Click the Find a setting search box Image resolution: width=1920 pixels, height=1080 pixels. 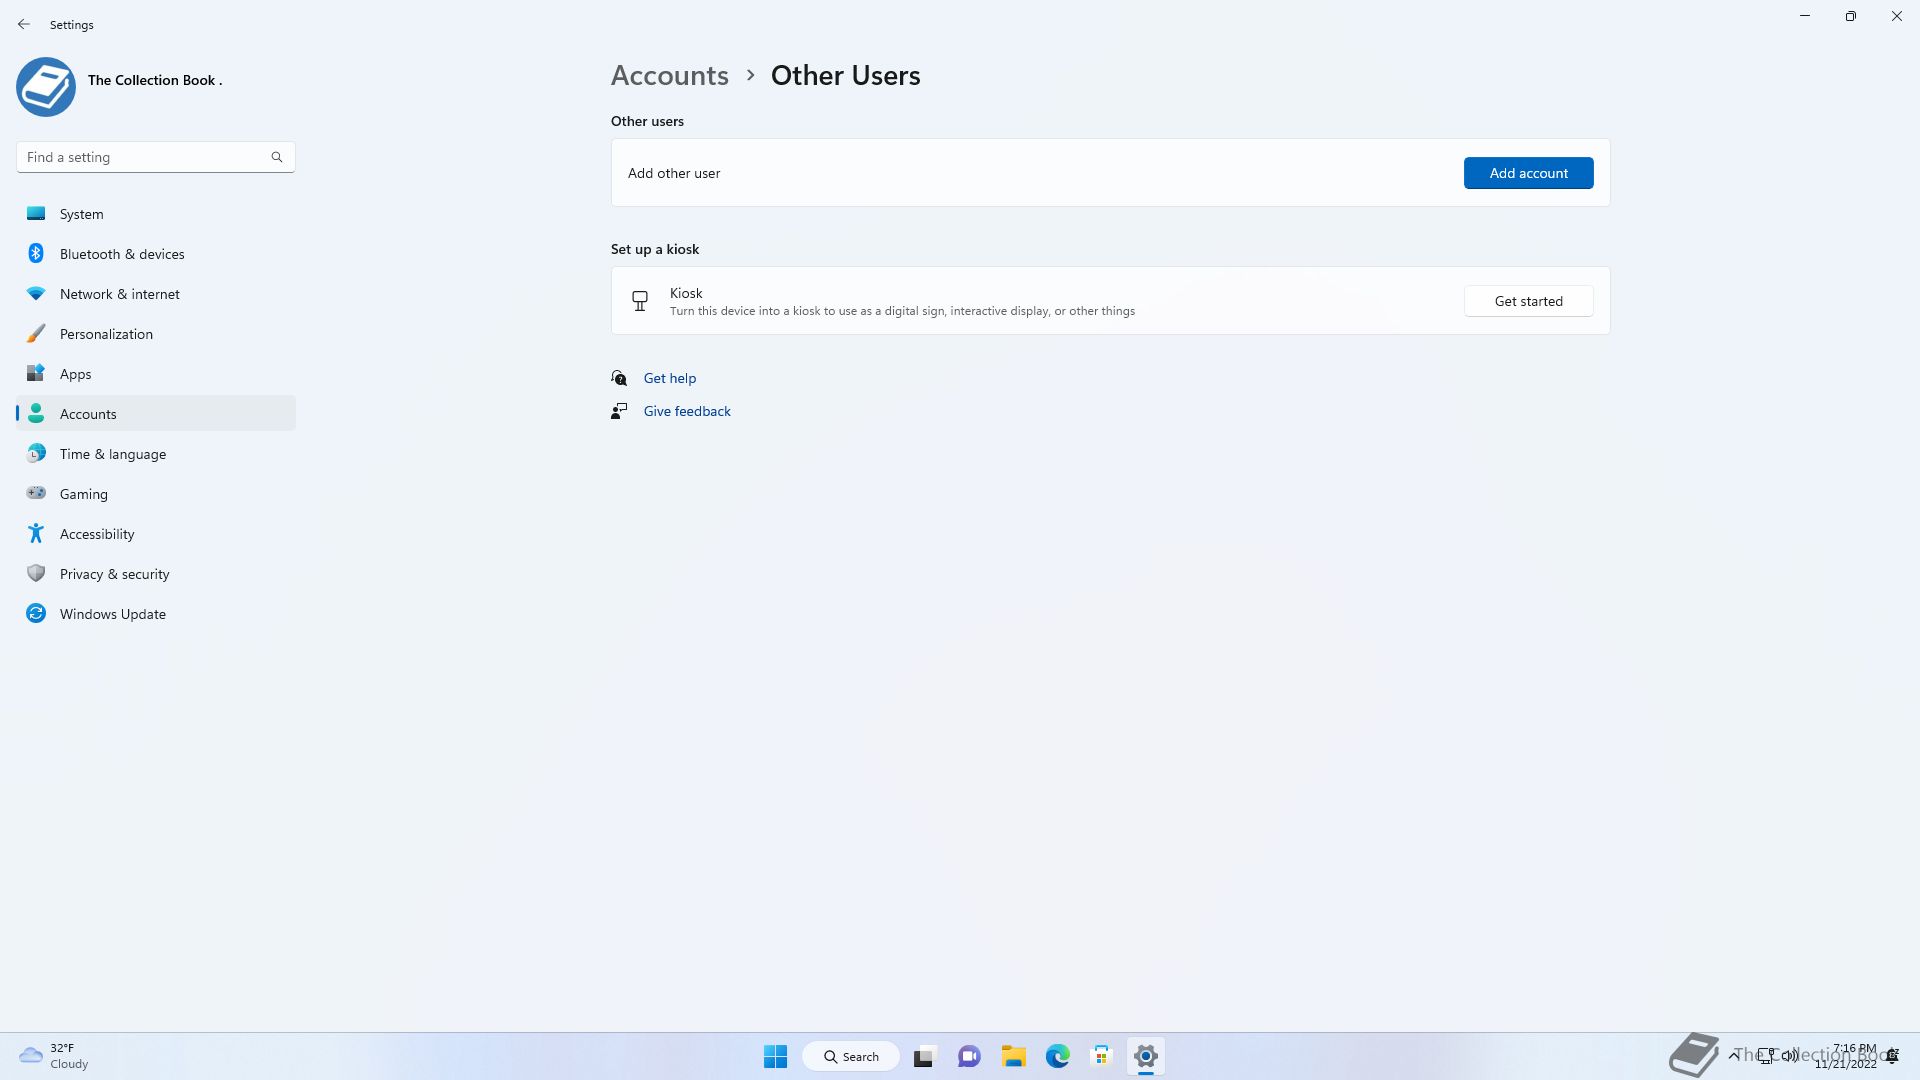(x=156, y=157)
